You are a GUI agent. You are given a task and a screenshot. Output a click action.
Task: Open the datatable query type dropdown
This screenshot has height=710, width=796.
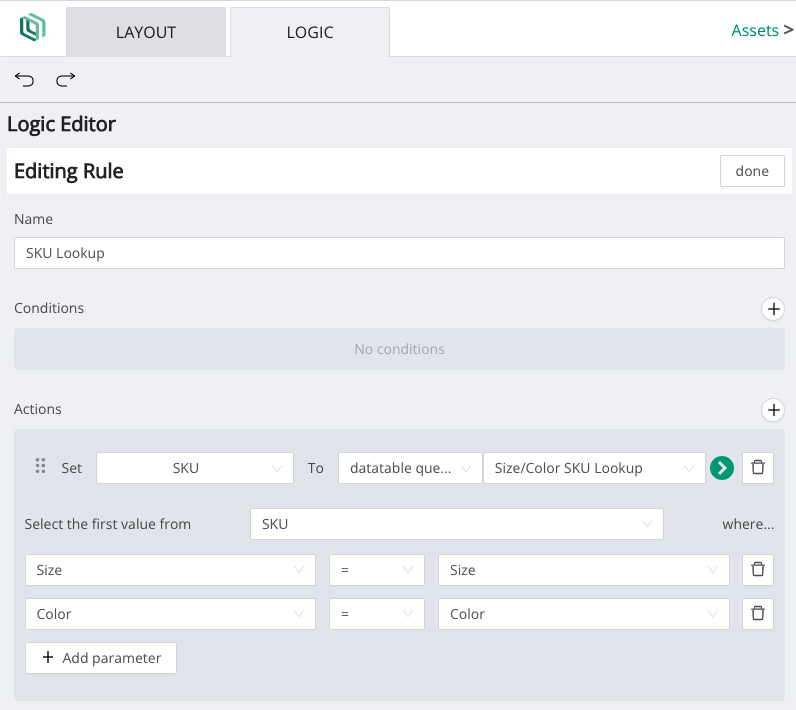(x=410, y=468)
